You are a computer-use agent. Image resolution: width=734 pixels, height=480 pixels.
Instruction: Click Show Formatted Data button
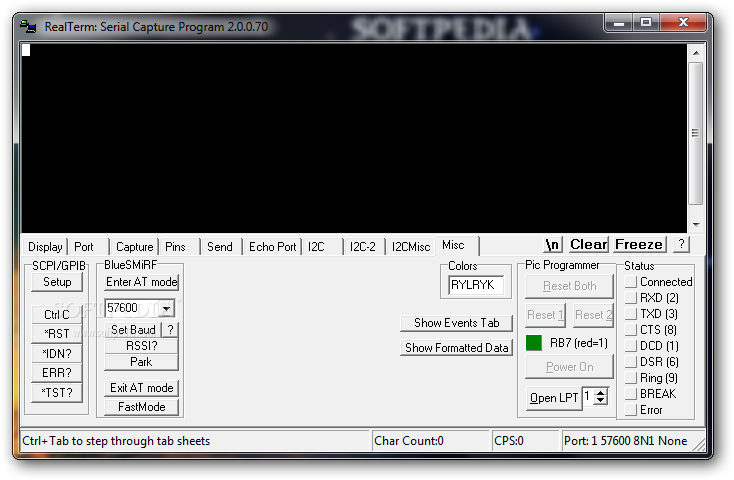click(456, 348)
